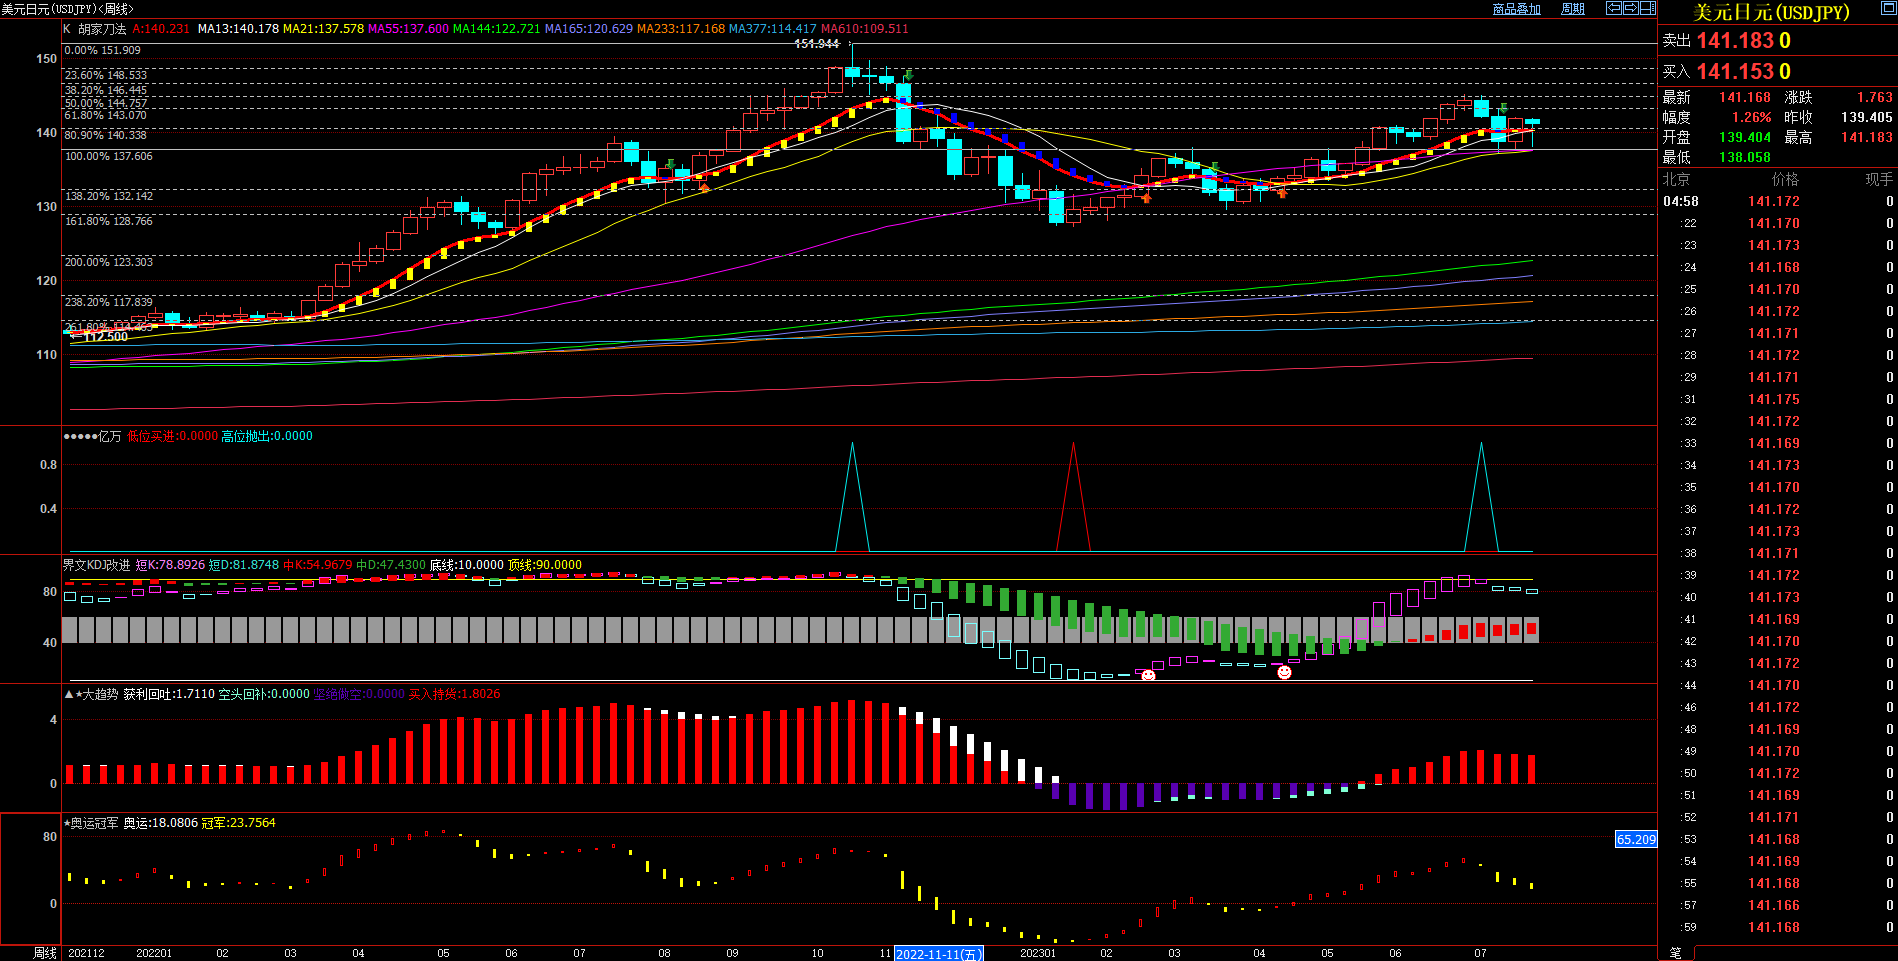Click the second smiley signal on KD chart
This screenshot has width=1898, height=961.
pos(1284,672)
